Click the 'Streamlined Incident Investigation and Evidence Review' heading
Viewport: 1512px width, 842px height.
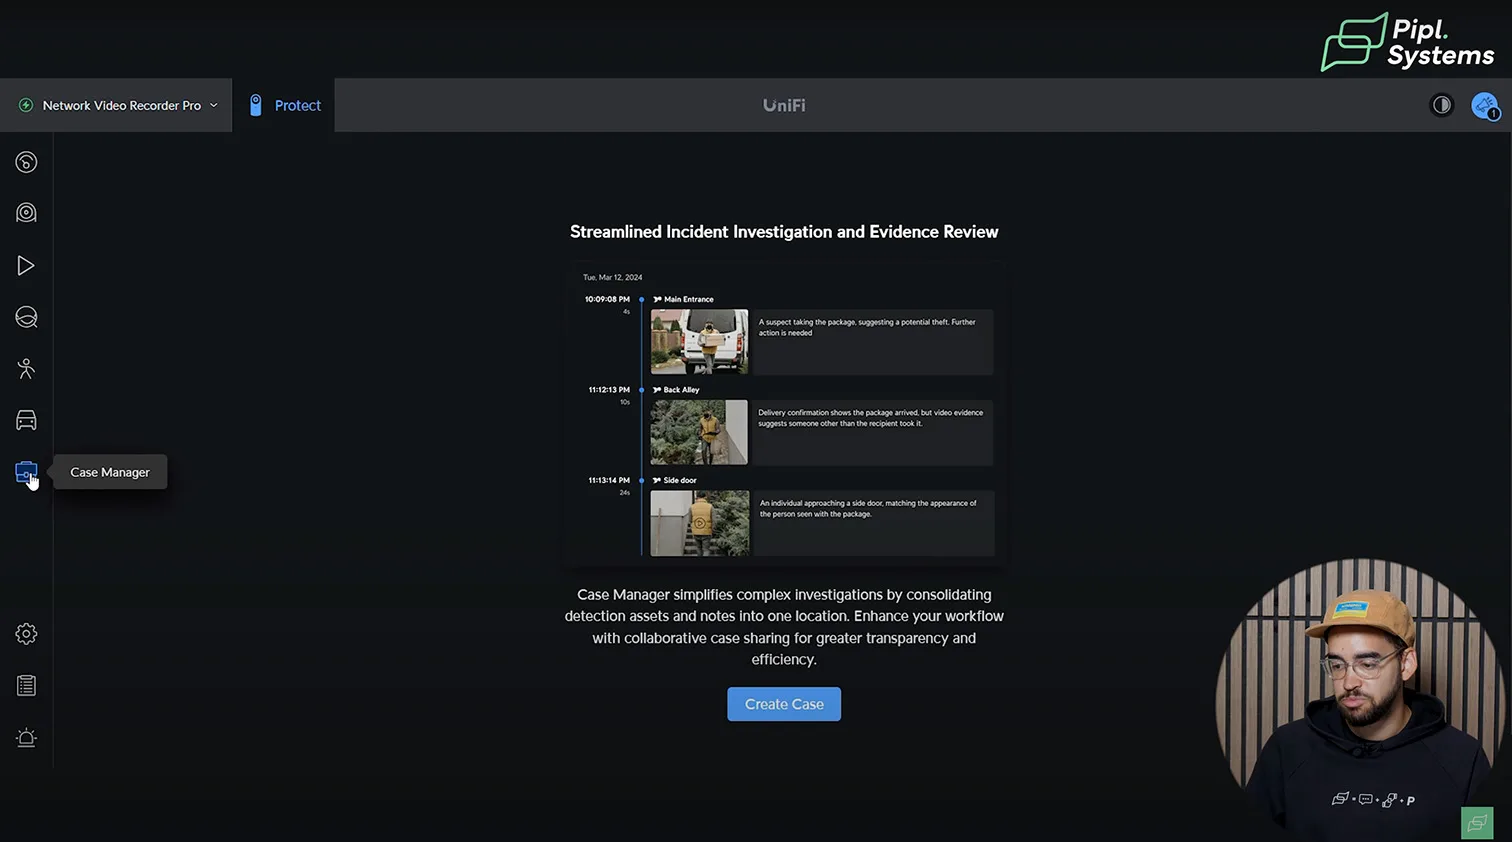point(784,232)
